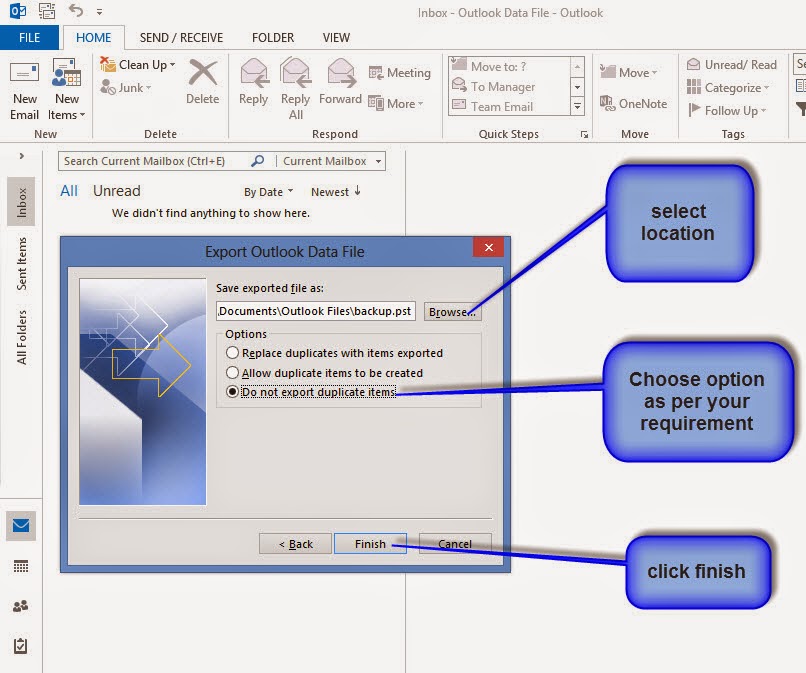Screen dimensions: 806x673
Task: Click the Meeting reply icon
Action: tap(399, 73)
